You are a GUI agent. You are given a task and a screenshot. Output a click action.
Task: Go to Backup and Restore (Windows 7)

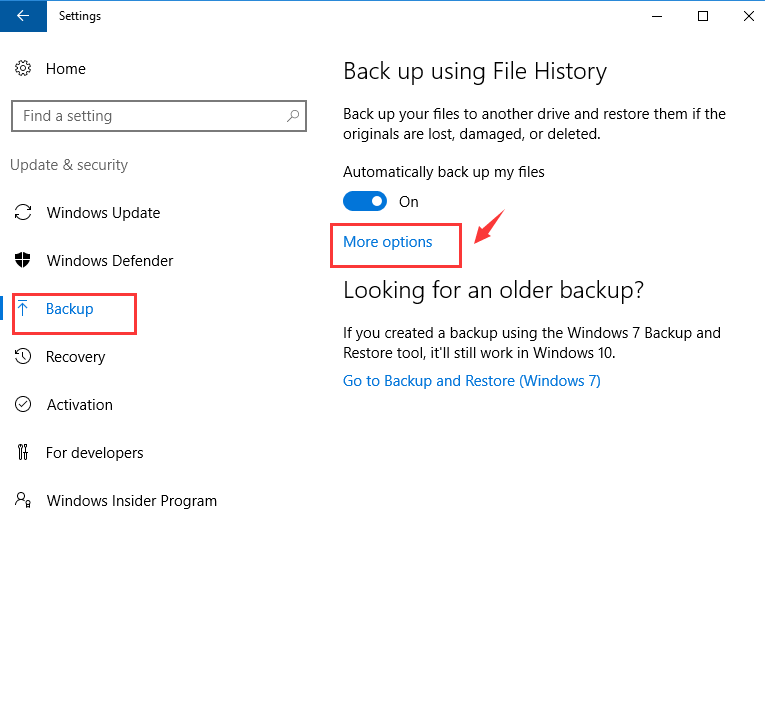click(x=471, y=381)
